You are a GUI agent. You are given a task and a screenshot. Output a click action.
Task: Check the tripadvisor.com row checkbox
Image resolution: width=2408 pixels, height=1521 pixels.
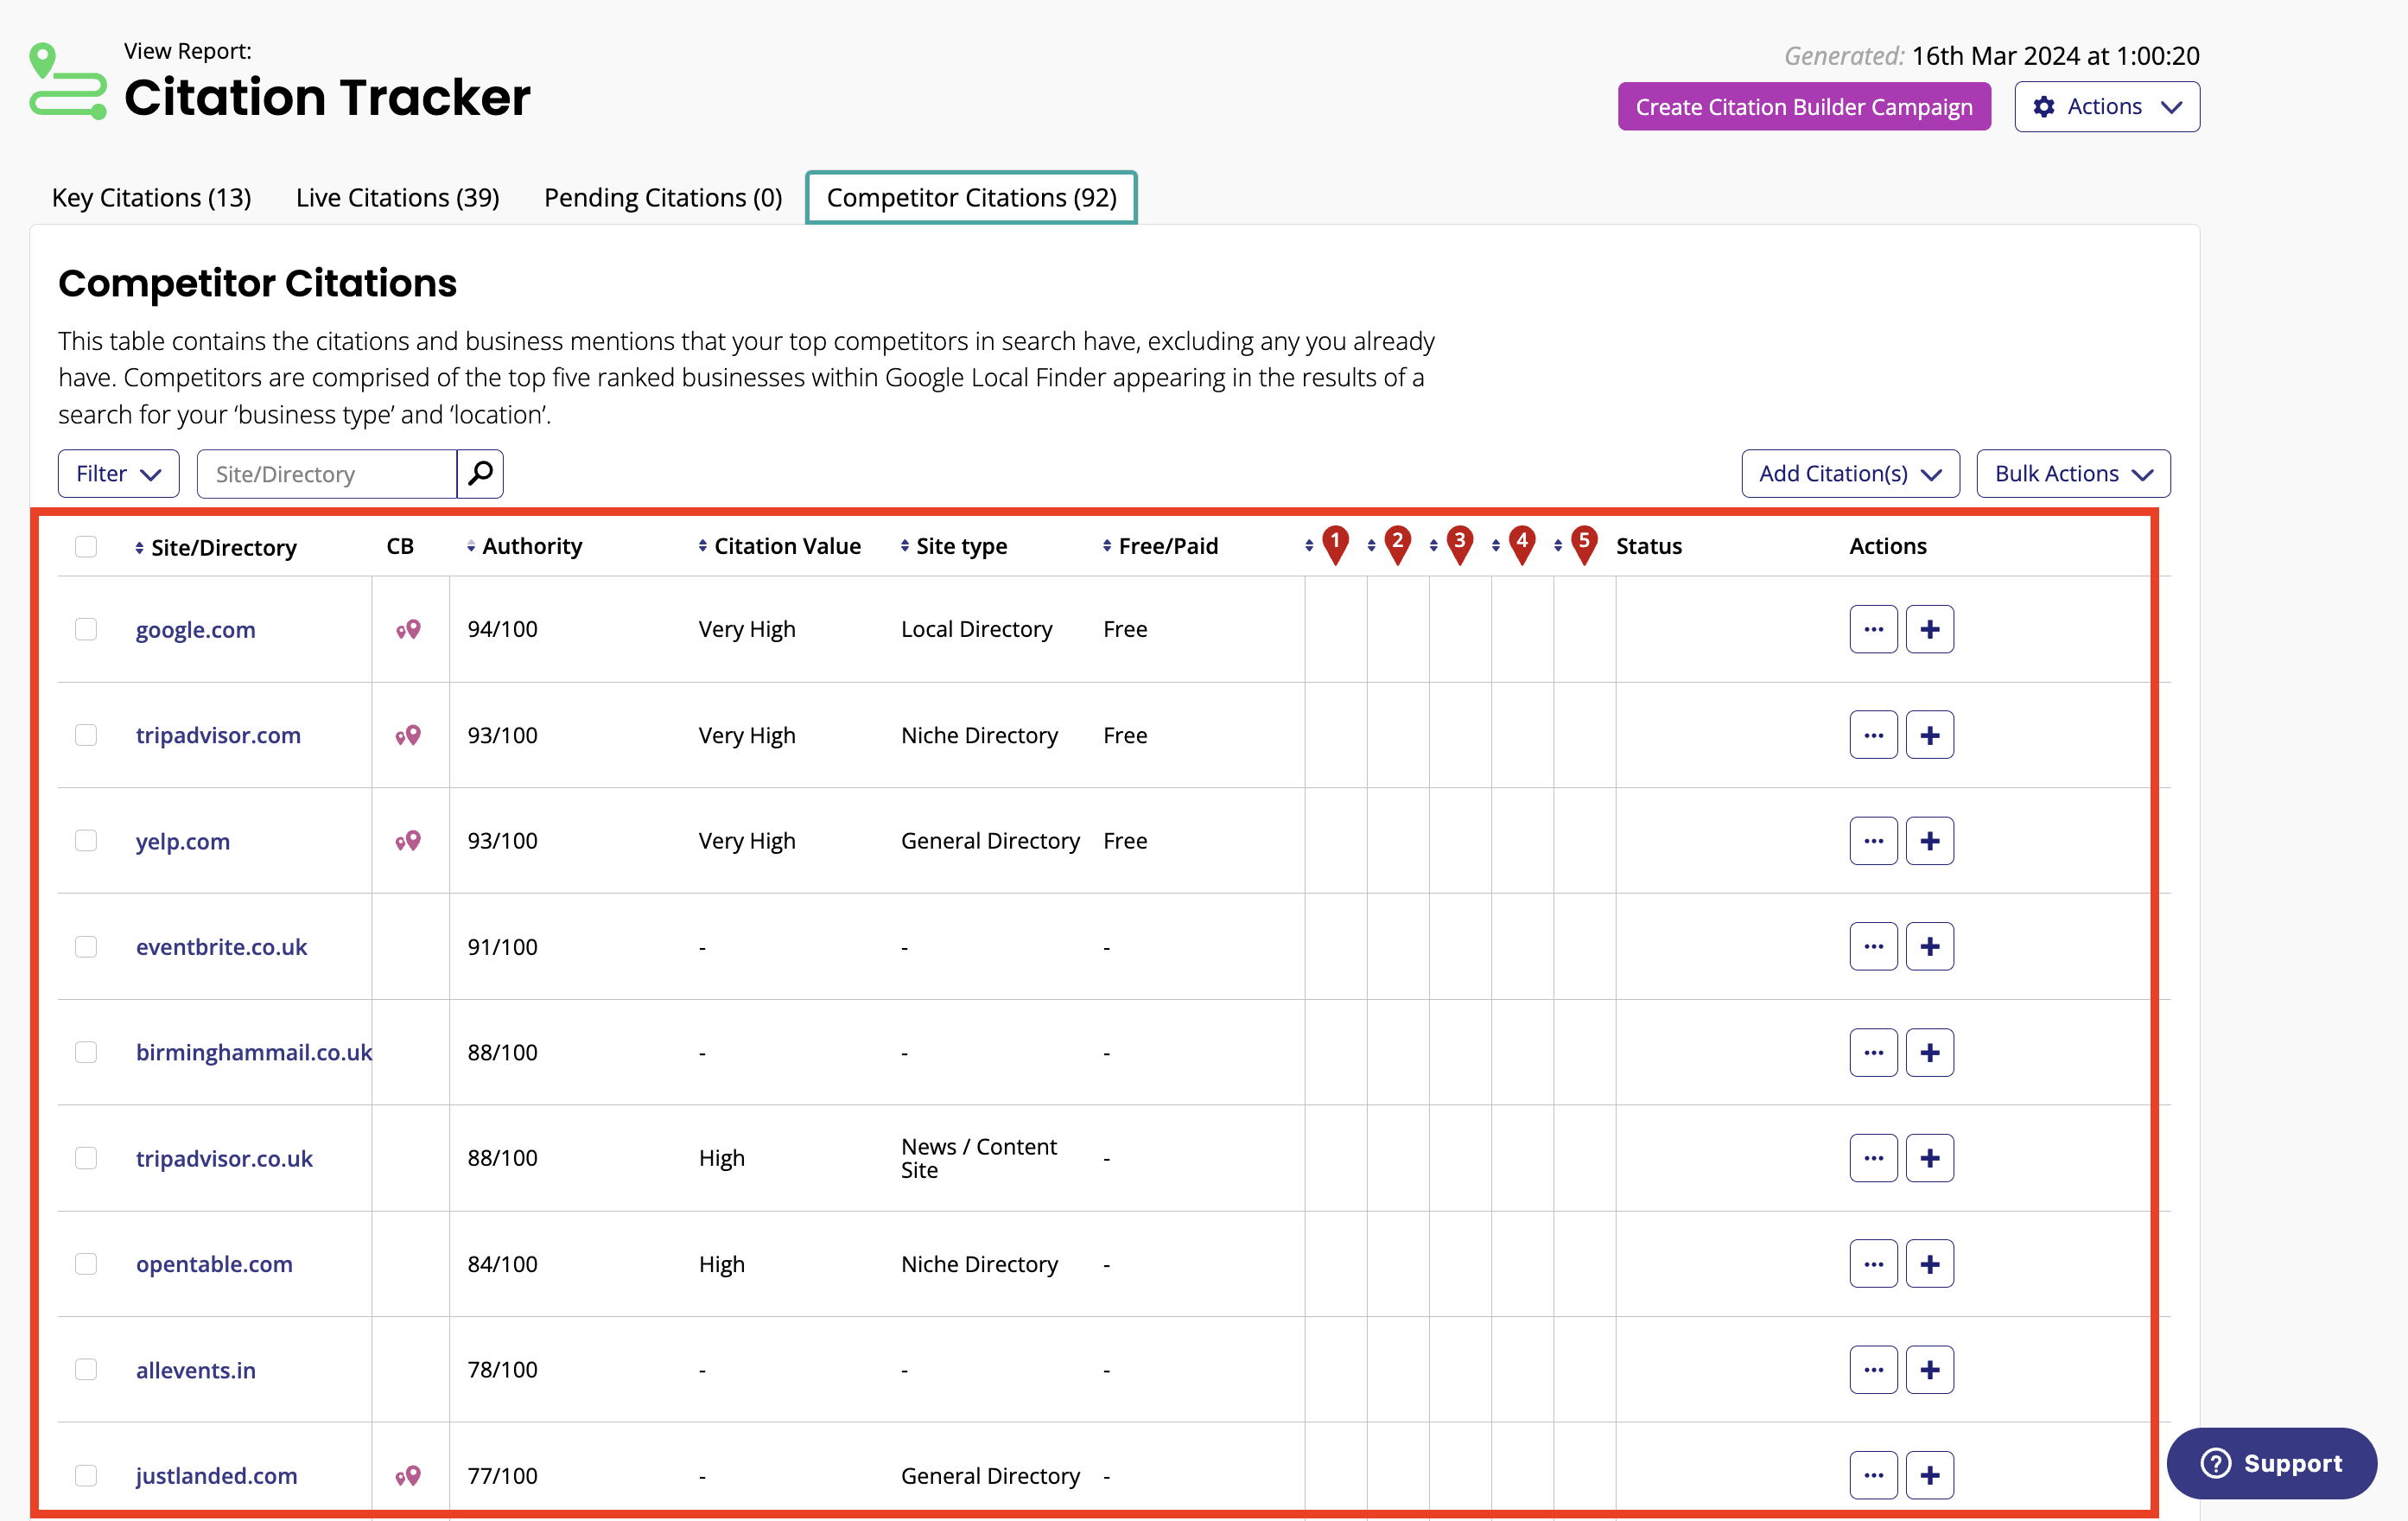coord(86,735)
